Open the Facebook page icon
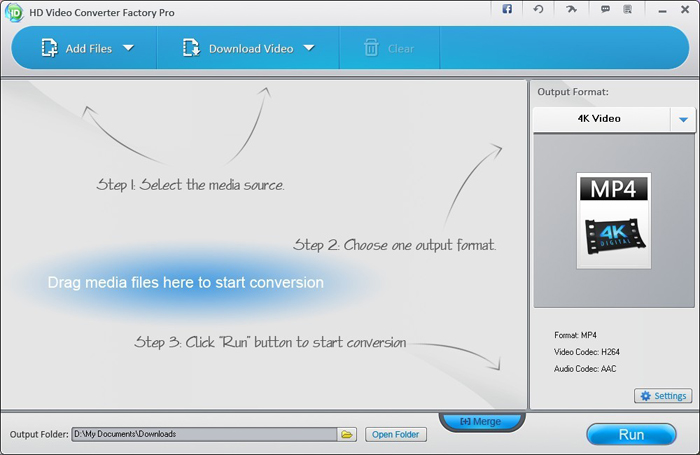 507,9
